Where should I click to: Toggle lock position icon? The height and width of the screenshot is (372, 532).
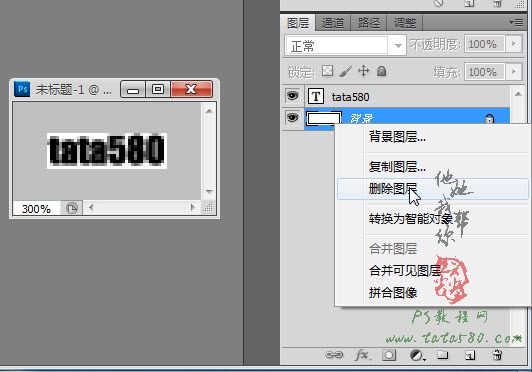tap(363, 71)
